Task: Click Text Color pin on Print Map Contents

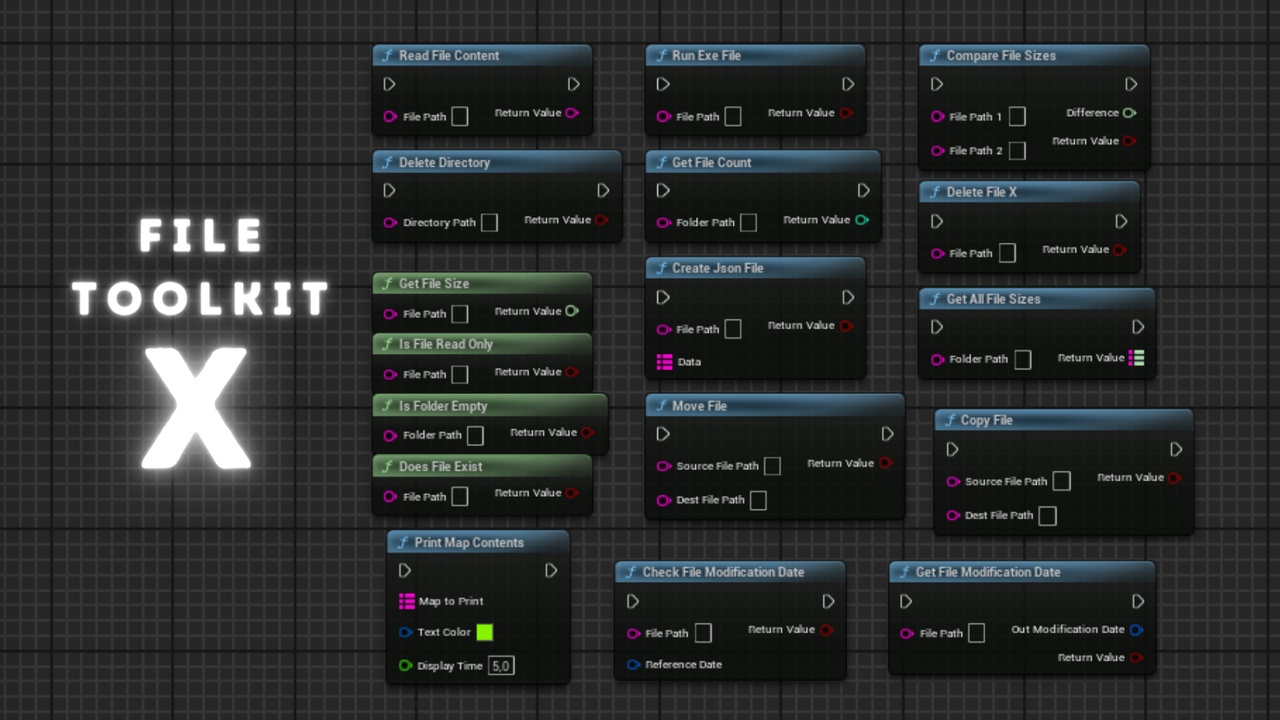Action: [405, 632]
